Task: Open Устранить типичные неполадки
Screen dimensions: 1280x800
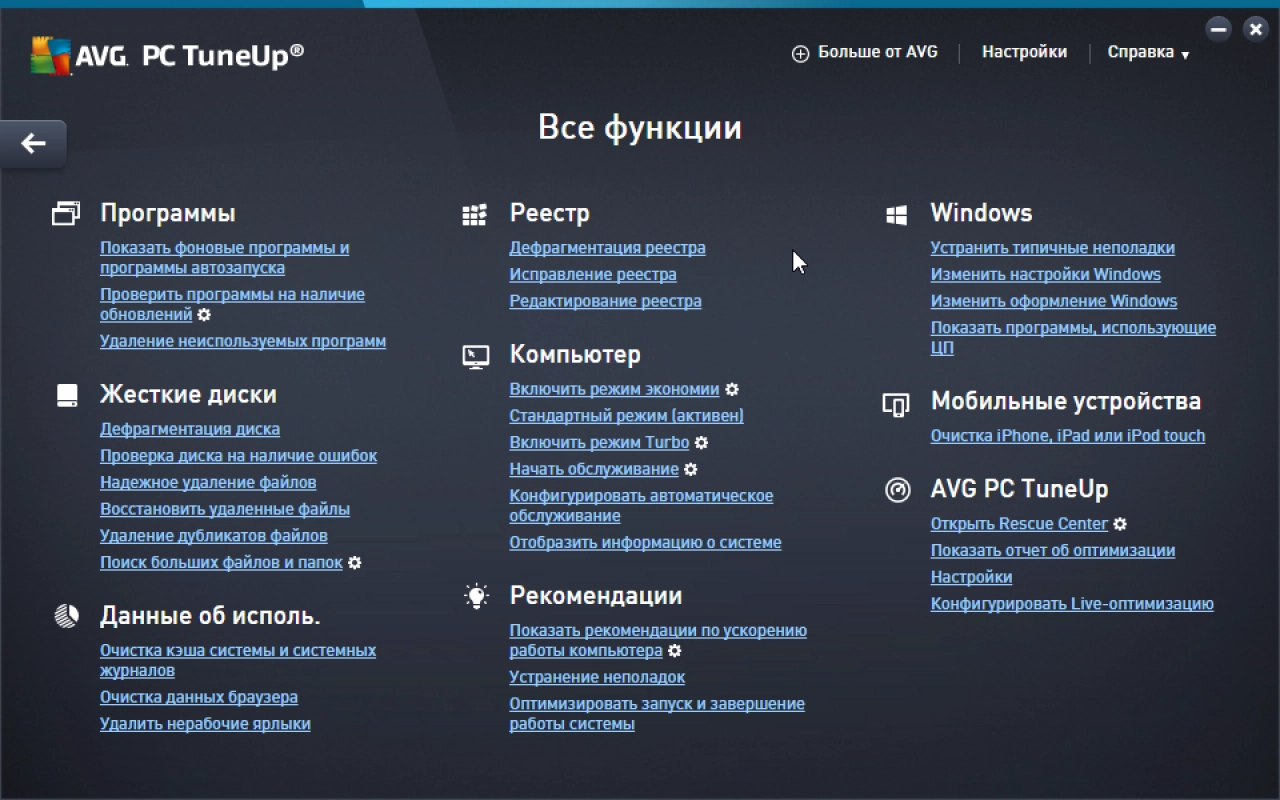Action: click(1053, 248)
